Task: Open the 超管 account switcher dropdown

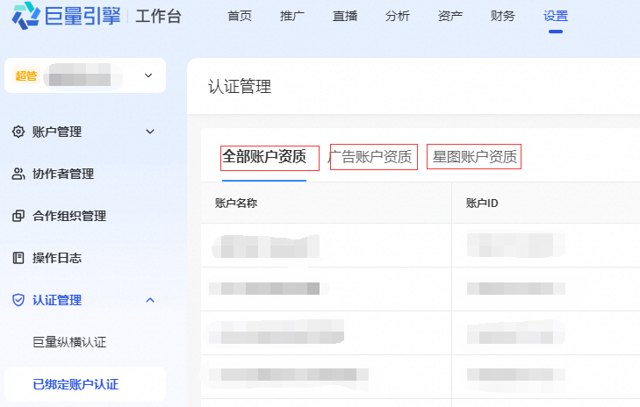Action: point(85,76)
